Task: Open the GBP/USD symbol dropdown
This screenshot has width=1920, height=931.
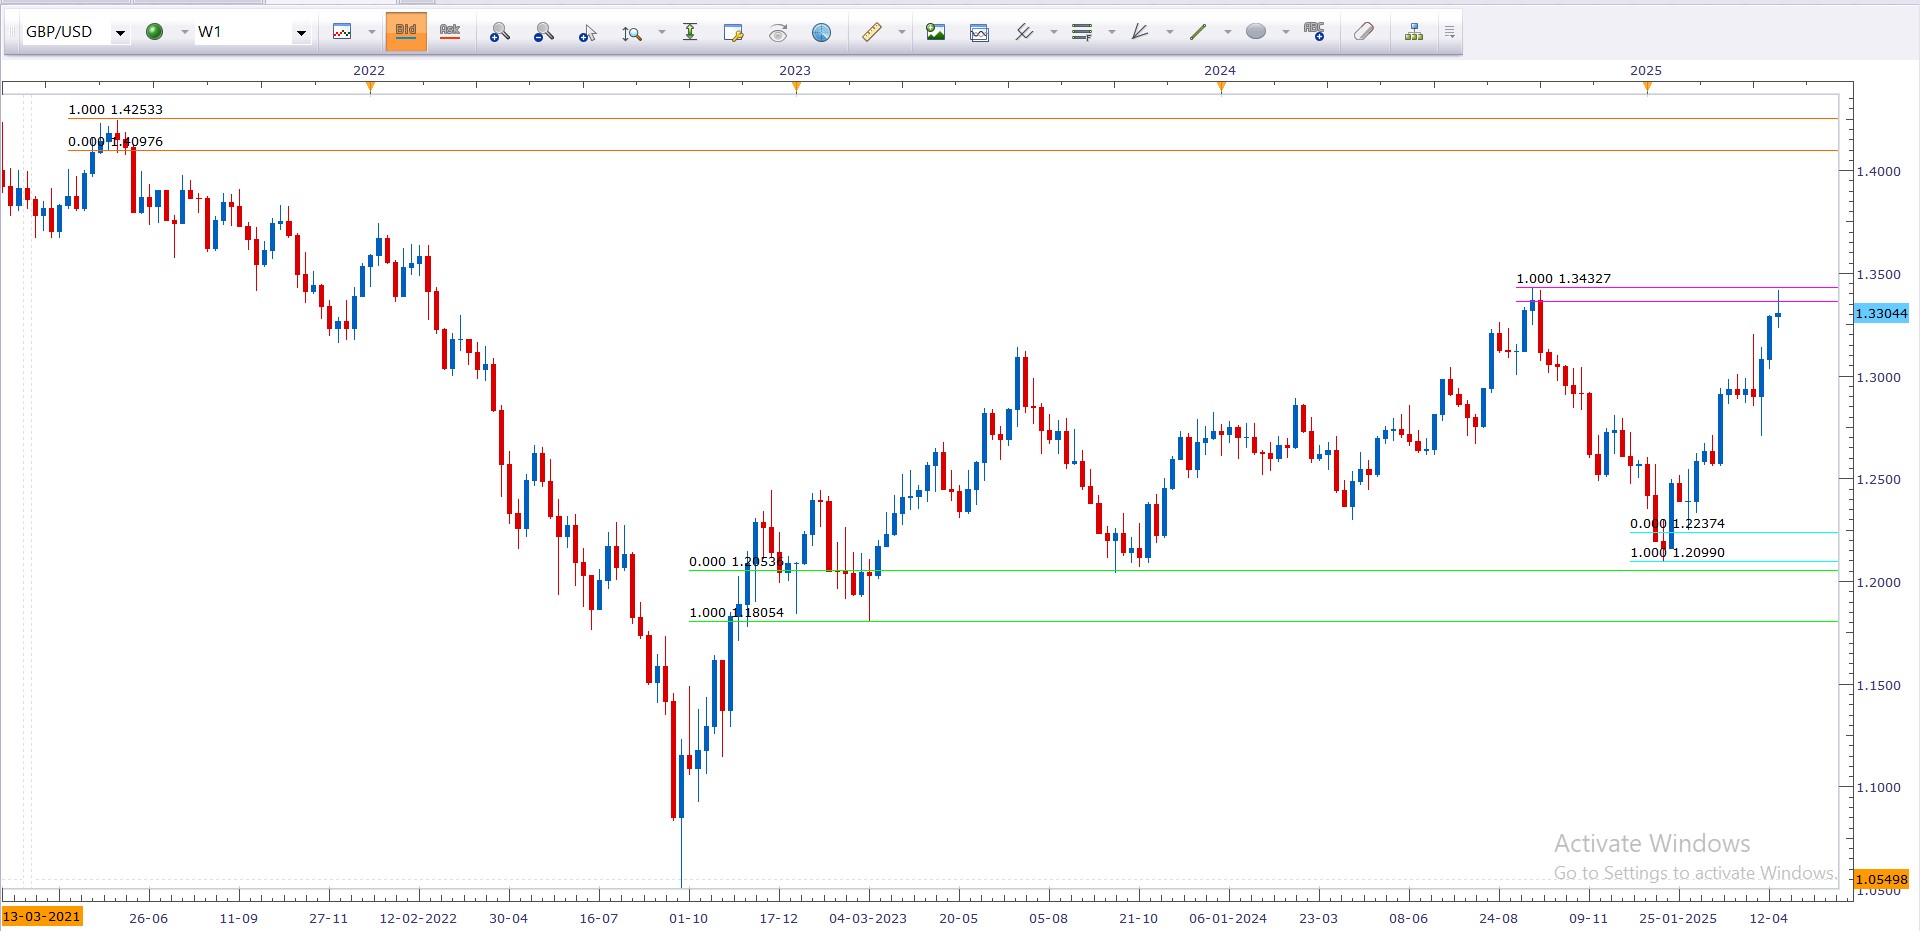Action: 120,33
